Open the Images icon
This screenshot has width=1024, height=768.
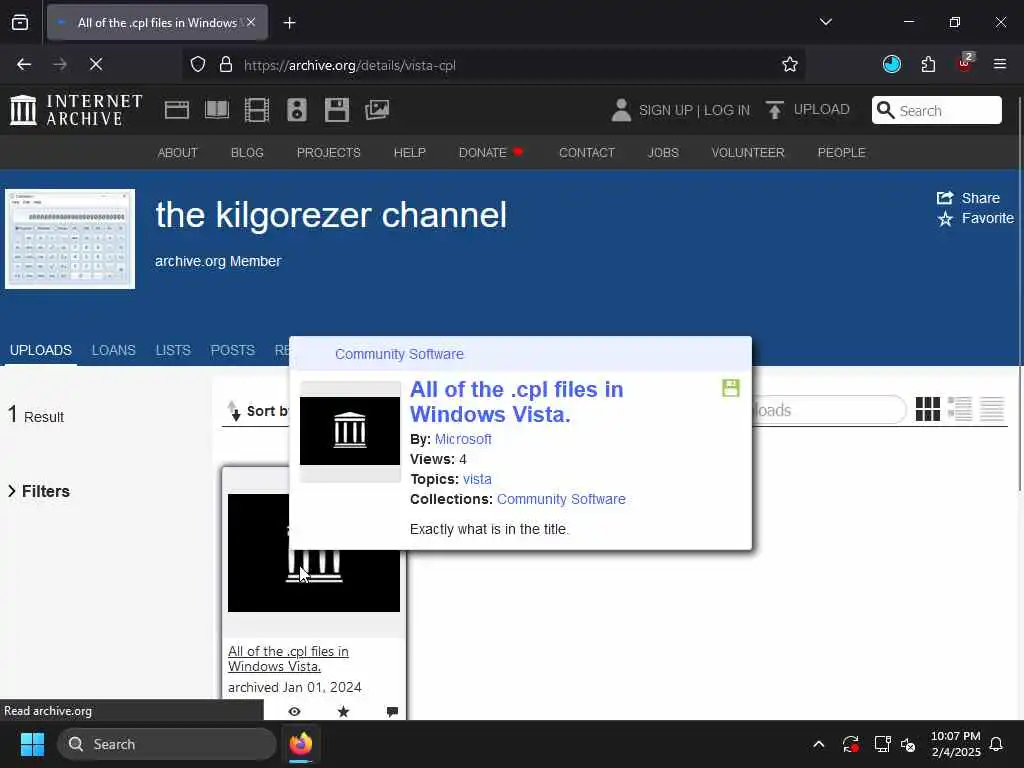pos(377,110)
